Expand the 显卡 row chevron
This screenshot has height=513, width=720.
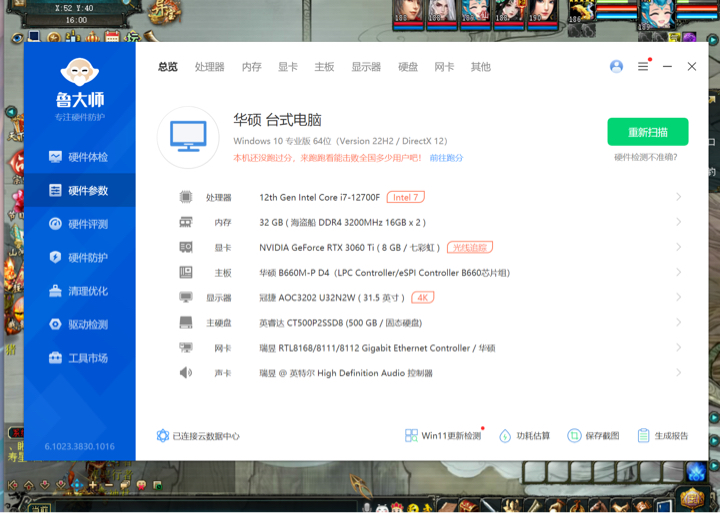[678, 247]
